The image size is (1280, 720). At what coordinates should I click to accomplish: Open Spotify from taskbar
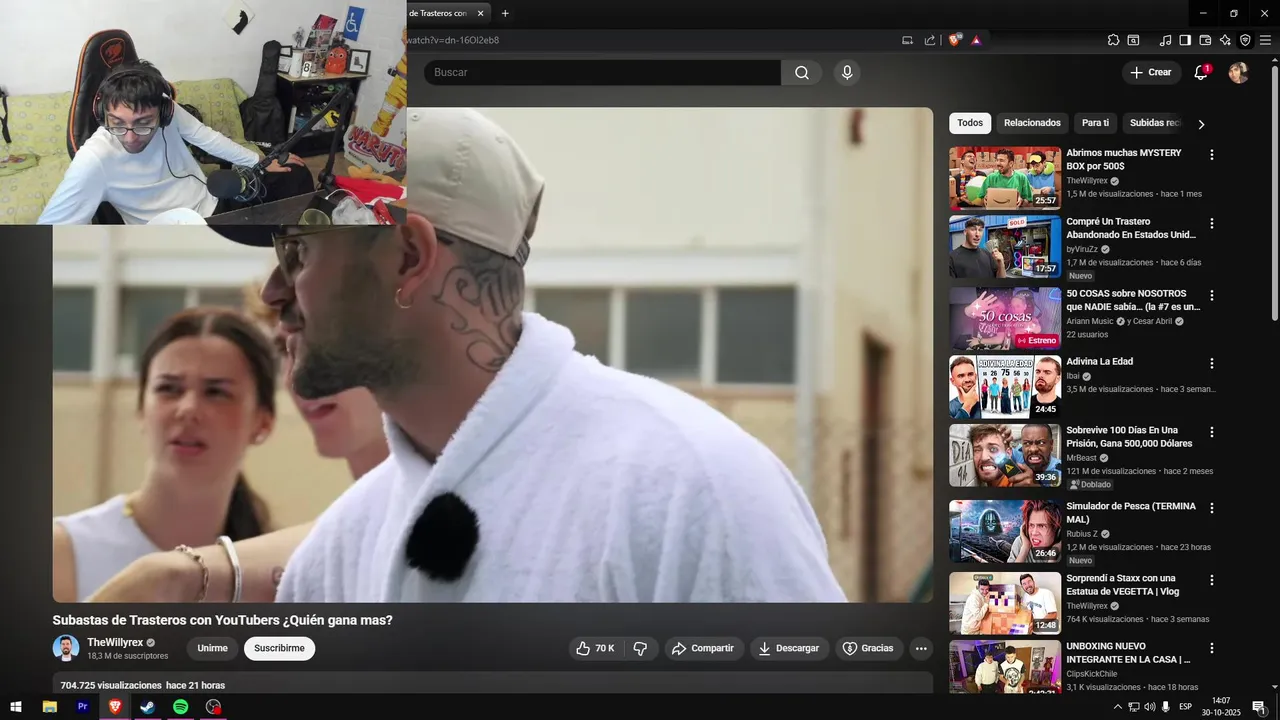click(180, 706)
